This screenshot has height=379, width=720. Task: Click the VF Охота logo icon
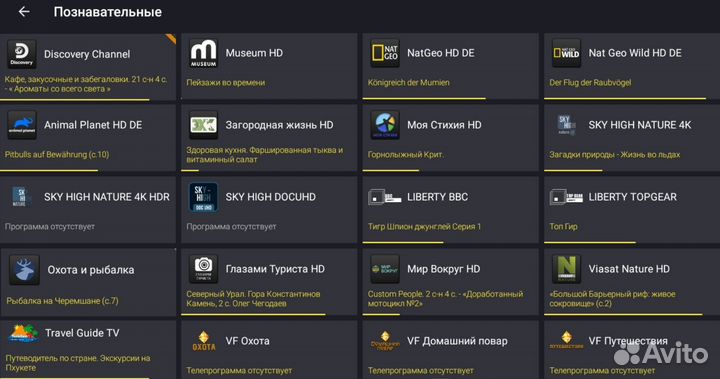pyautogui.click(x=203, y=341)
